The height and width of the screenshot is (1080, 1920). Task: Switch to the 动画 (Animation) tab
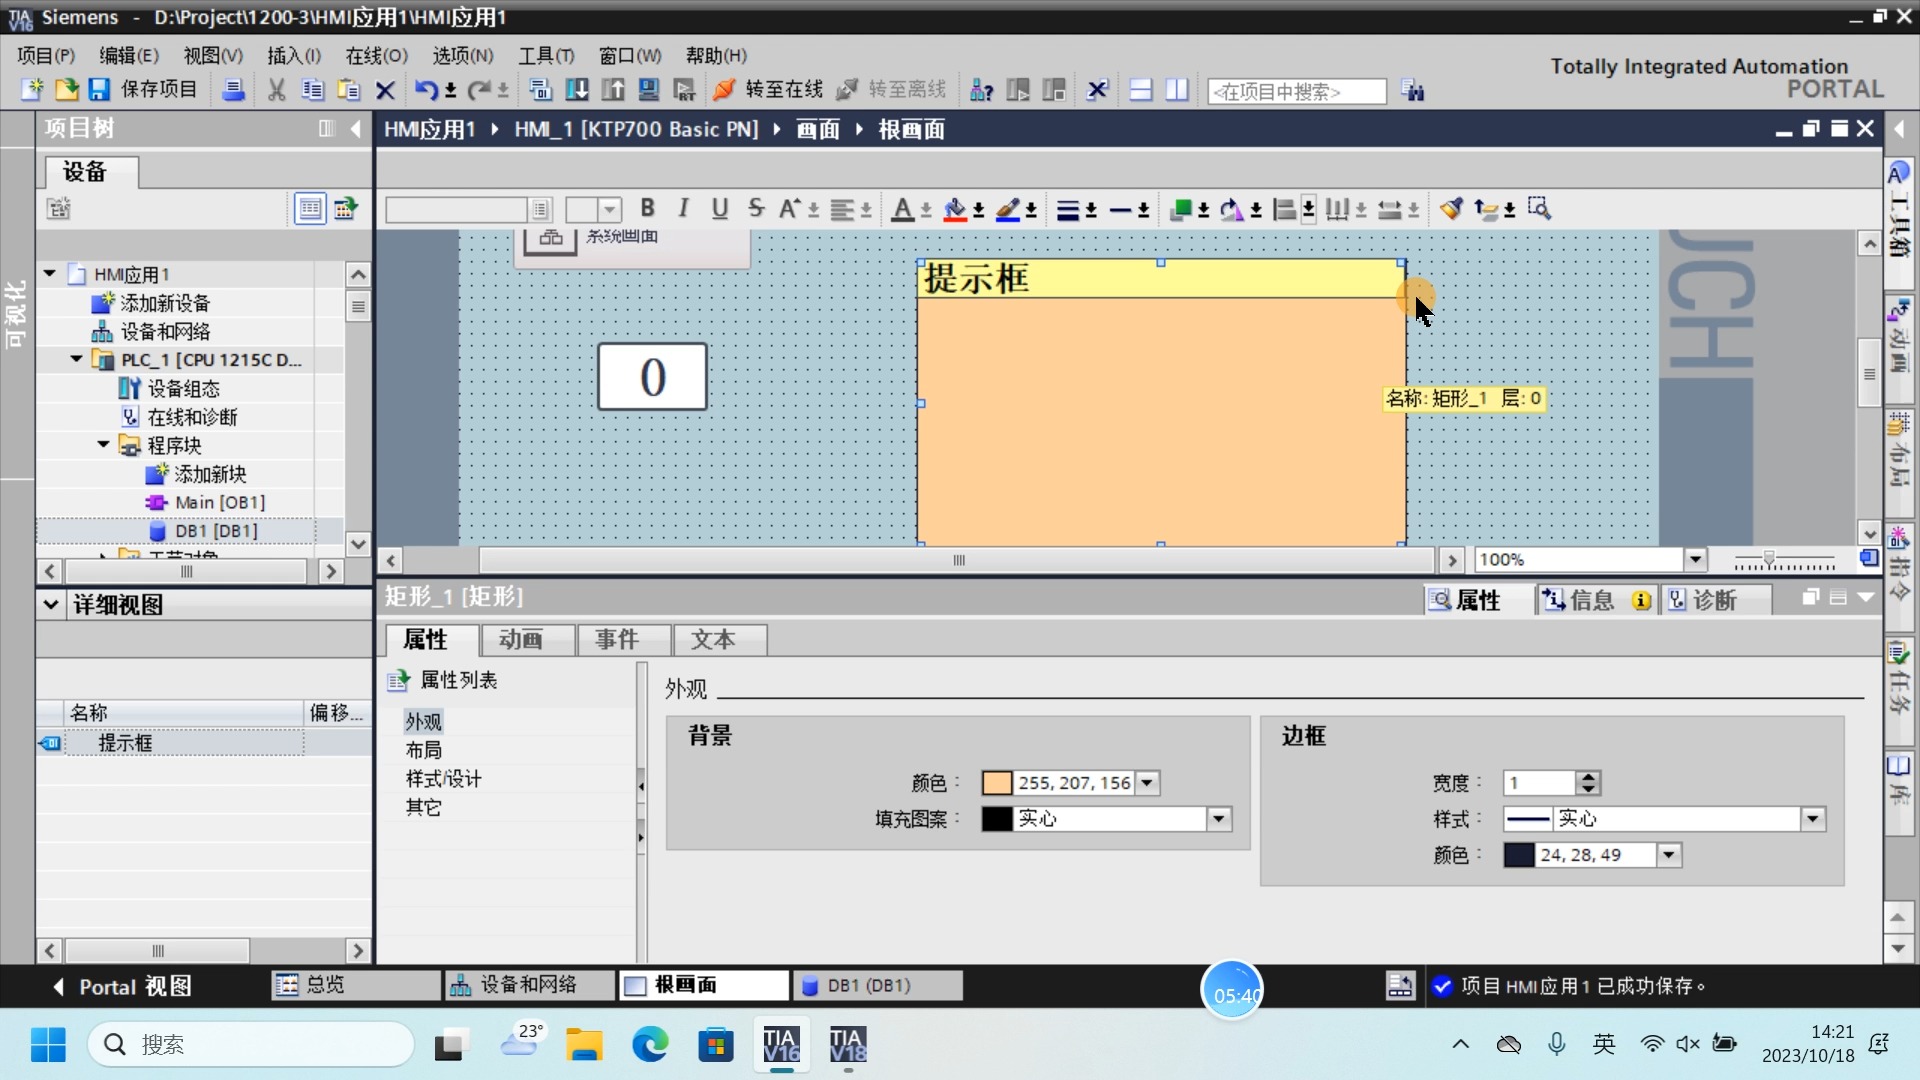point(521,640)
